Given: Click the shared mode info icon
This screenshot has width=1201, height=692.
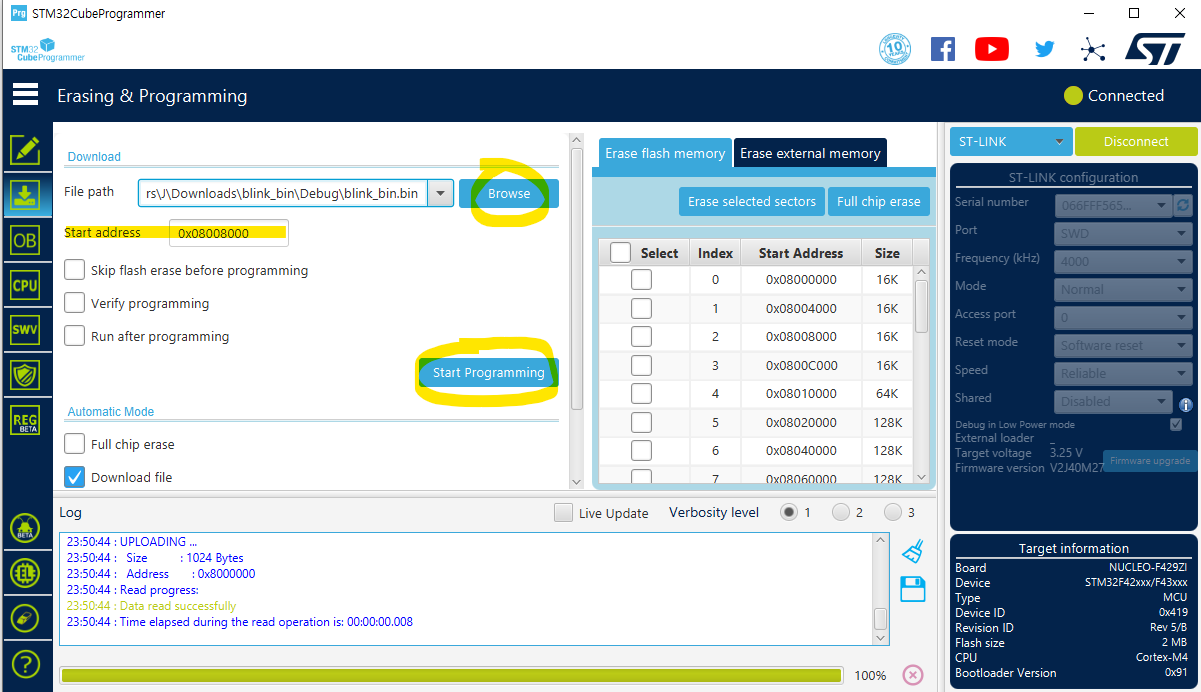Looking at the screenshot, I should pos(1186,405).
